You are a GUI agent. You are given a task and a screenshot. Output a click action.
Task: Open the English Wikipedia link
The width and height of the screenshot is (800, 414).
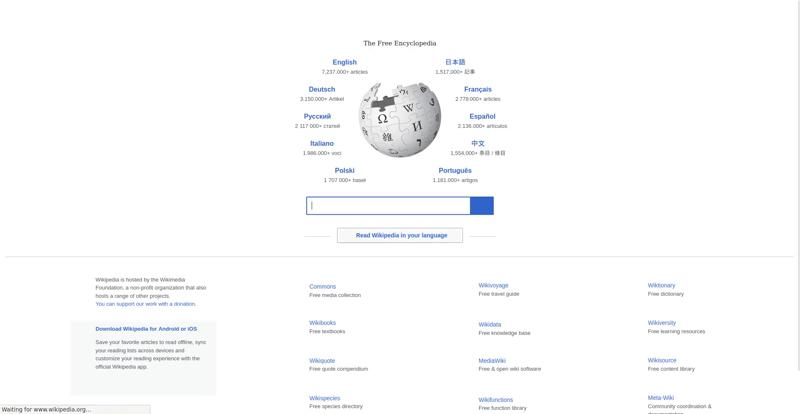pos(344,62)
